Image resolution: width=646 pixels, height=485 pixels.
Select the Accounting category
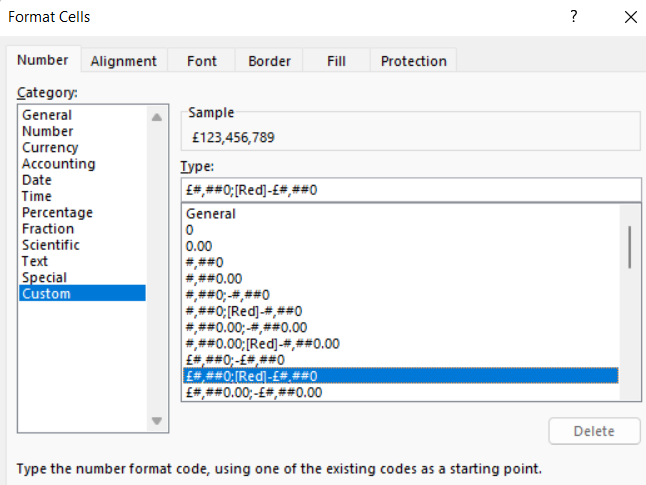pos(58,164)
